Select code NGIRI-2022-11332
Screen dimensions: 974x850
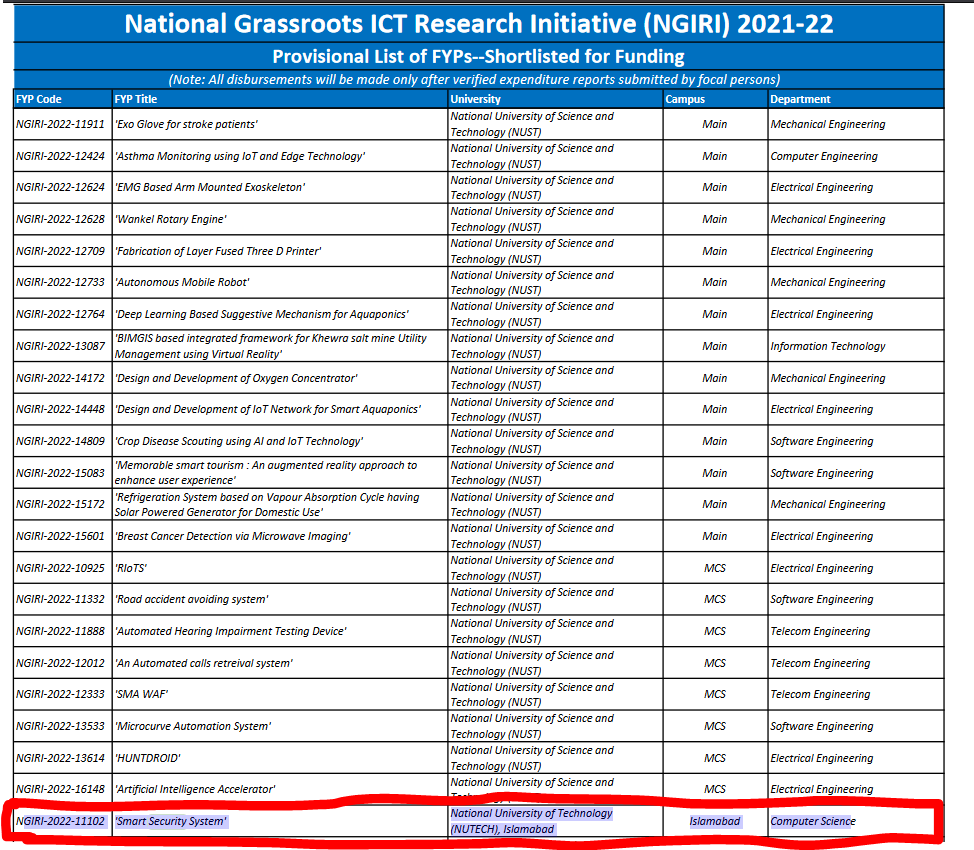tap(60, 600)
